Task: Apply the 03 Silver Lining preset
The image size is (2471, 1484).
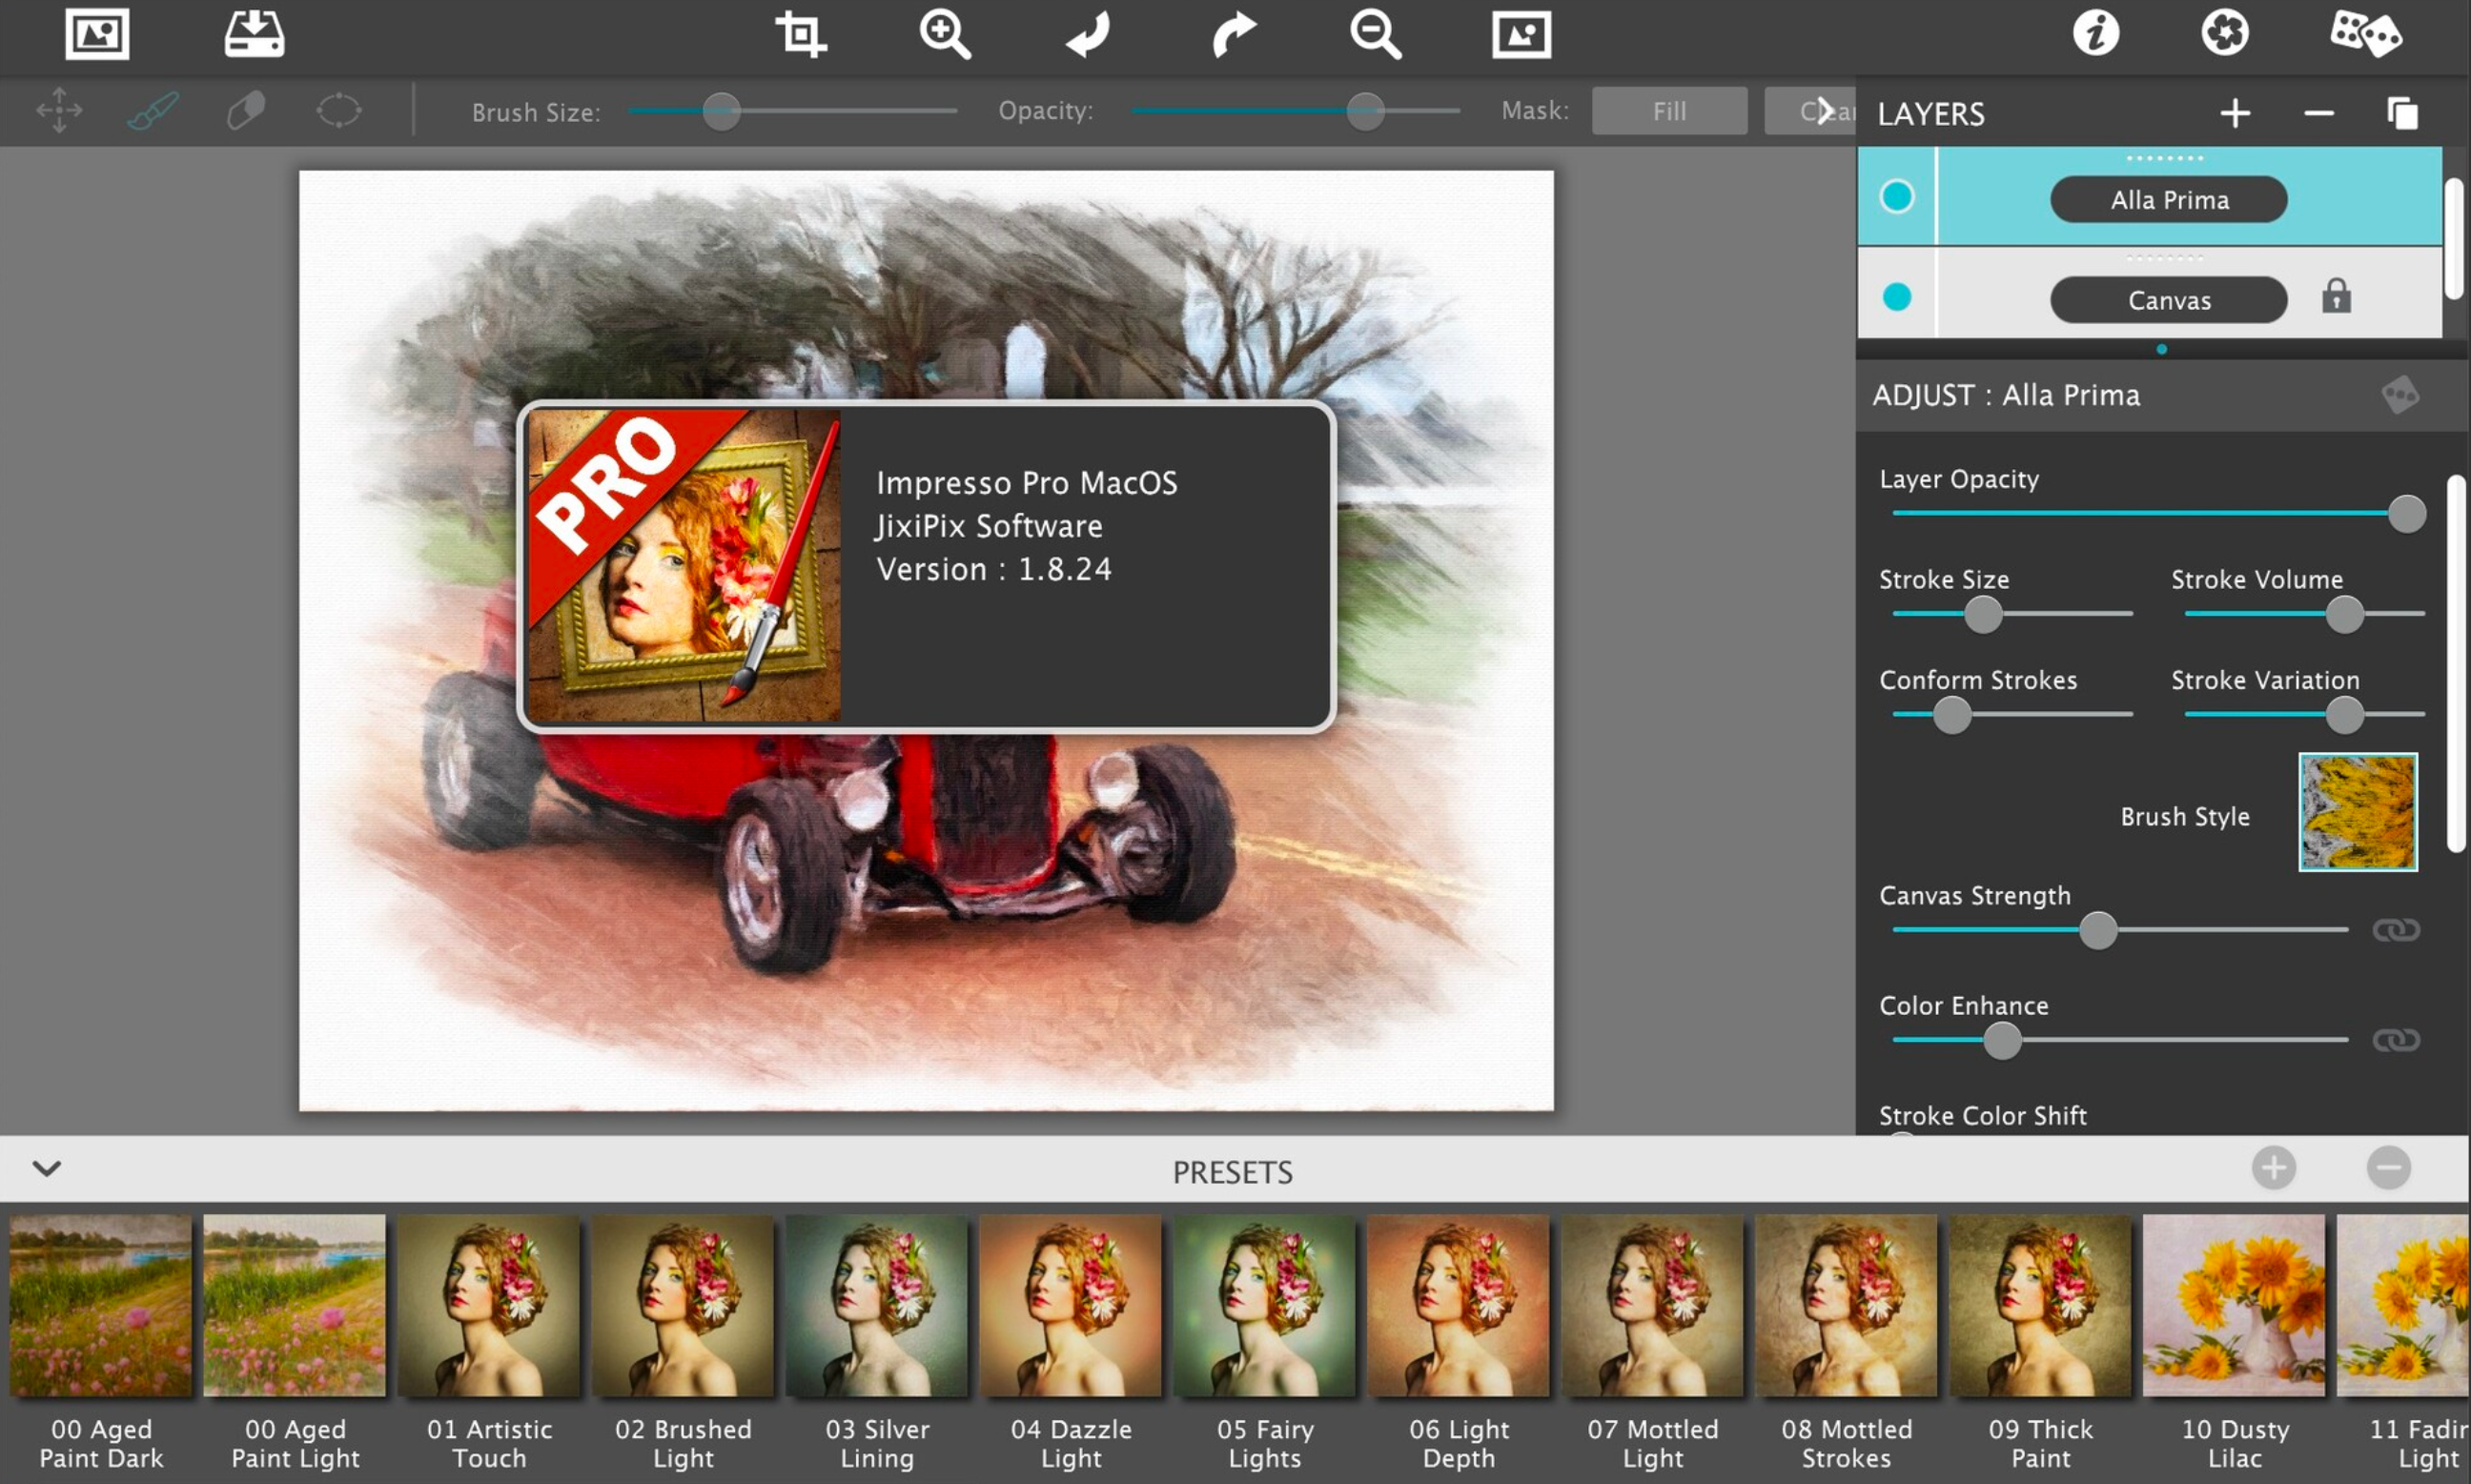Action: click(x=877, y=1305)
